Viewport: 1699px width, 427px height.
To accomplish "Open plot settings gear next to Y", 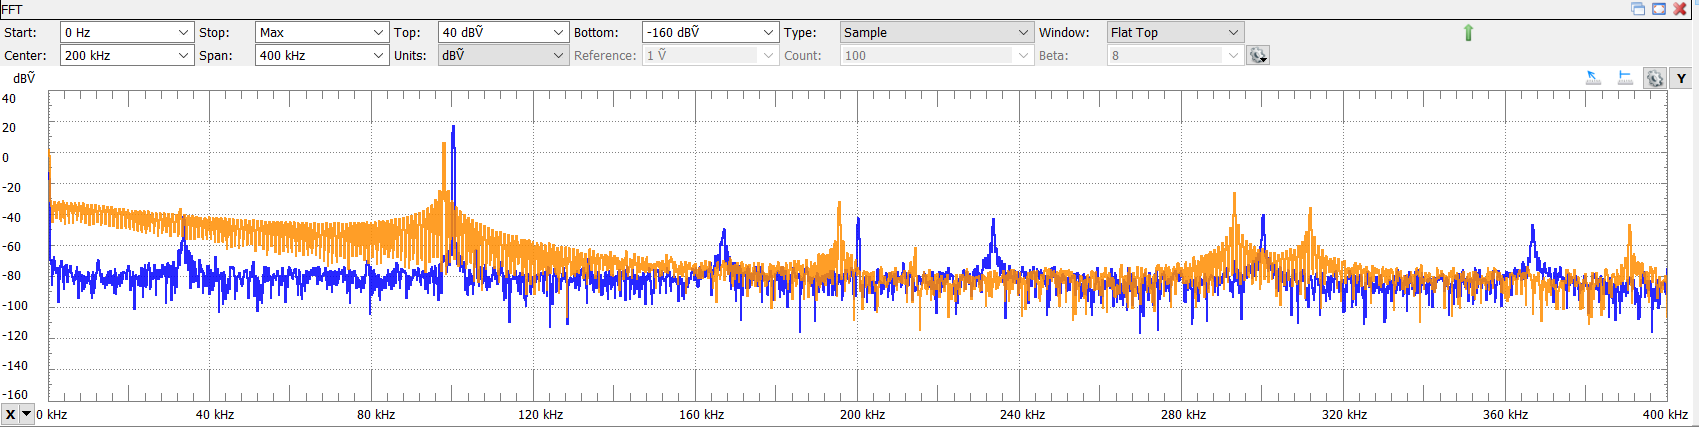I will tap(1655, 79).
